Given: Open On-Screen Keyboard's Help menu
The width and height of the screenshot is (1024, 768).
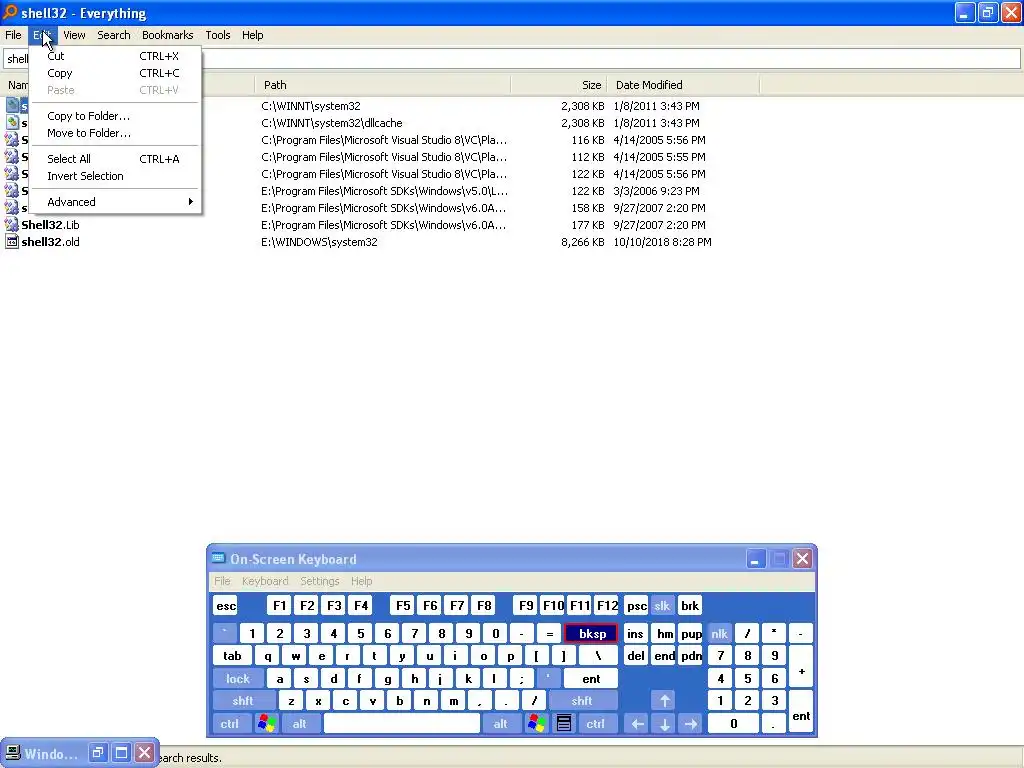Looking at the screenshot, I should [x=361, y=581].
